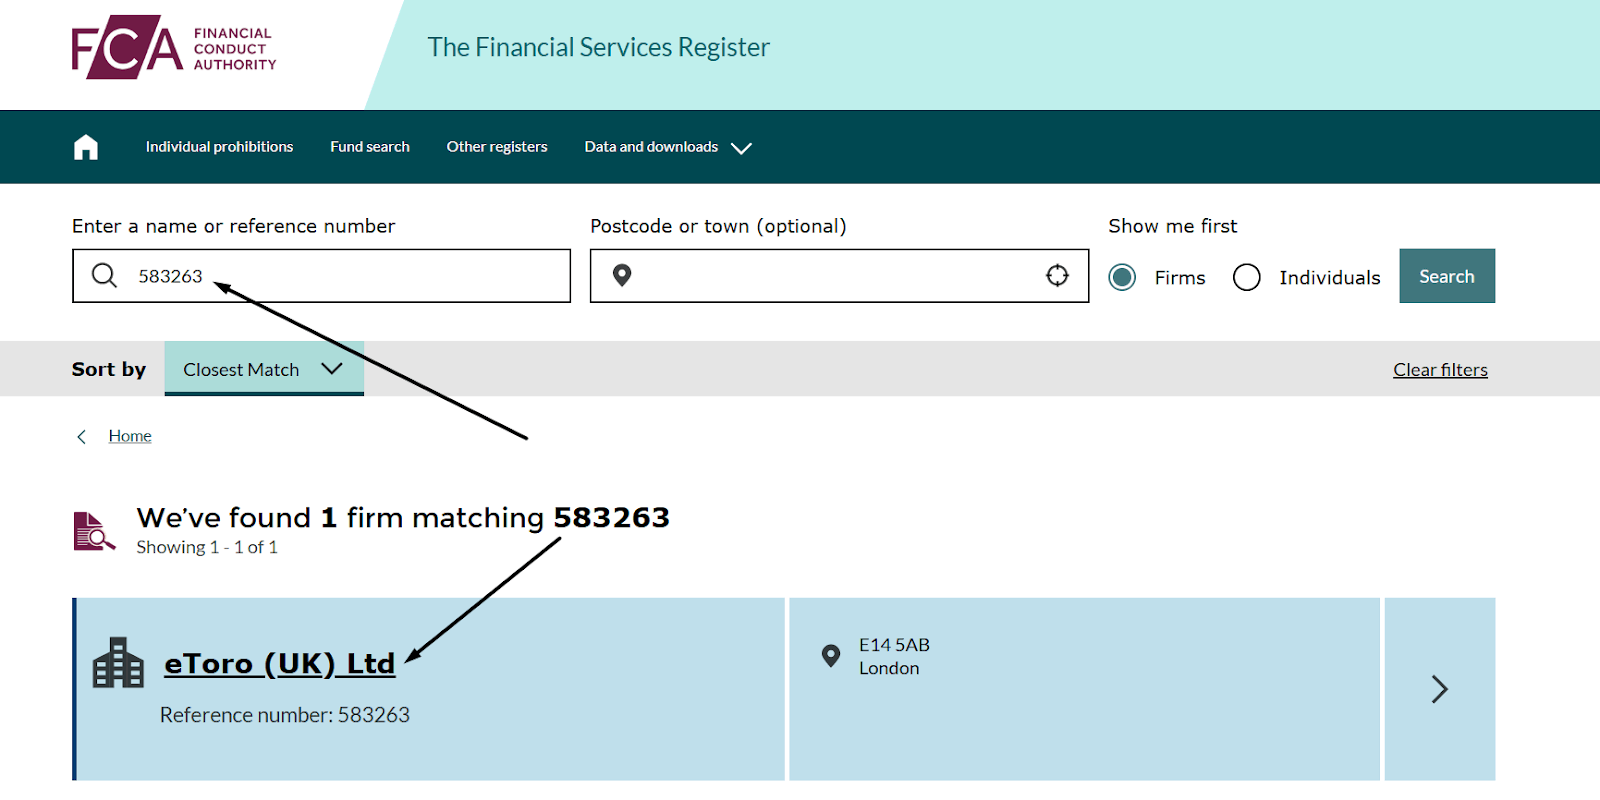This screenshot has height=800, width=1600.
Task: Select the Individuals radio button
Action: [1246, 277]
